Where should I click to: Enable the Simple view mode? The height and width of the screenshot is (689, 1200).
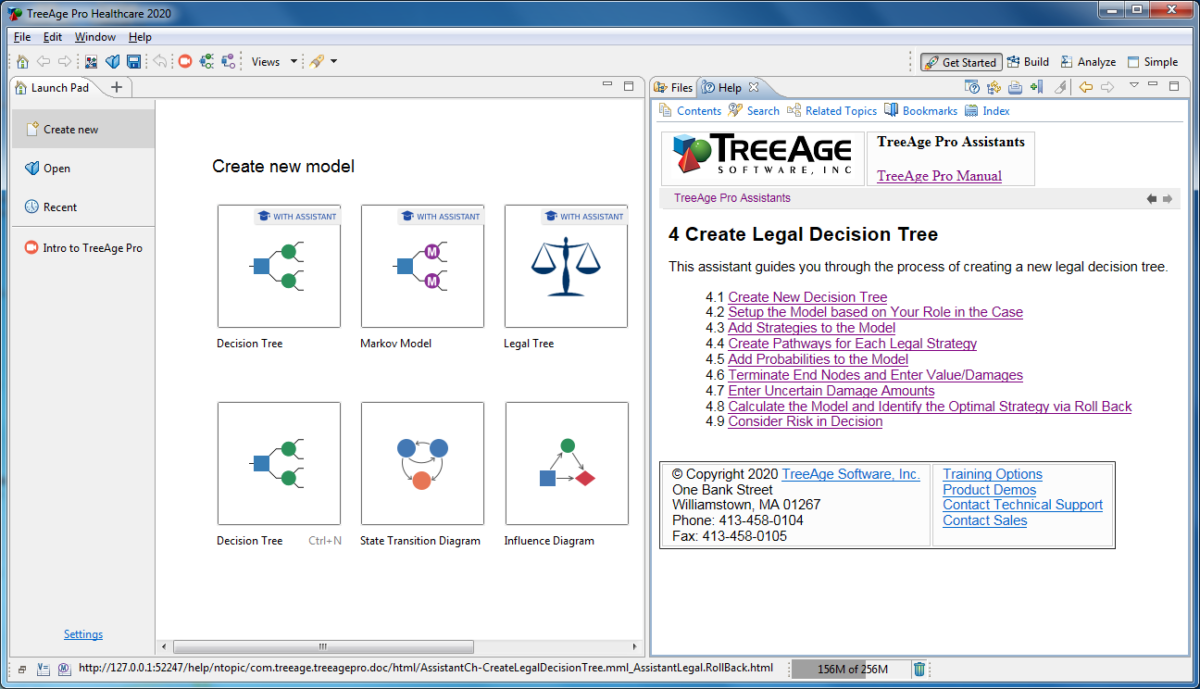tap(1152, 62)
